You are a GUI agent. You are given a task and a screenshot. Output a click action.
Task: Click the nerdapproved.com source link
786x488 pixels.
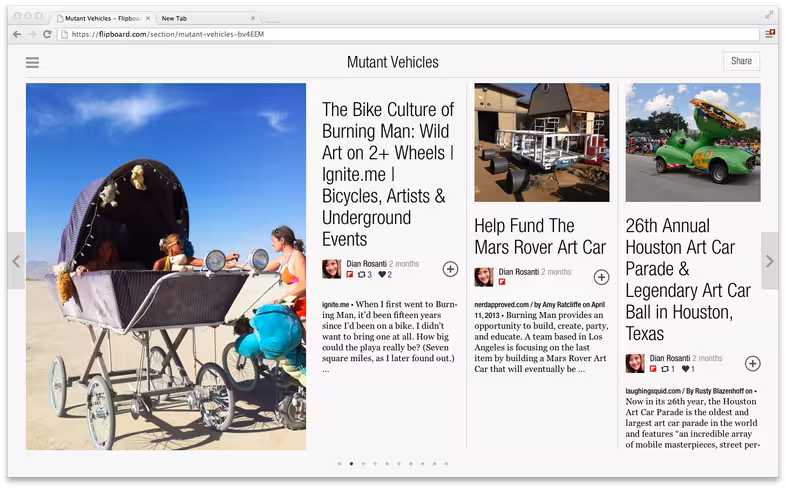(x=501, y=305)
